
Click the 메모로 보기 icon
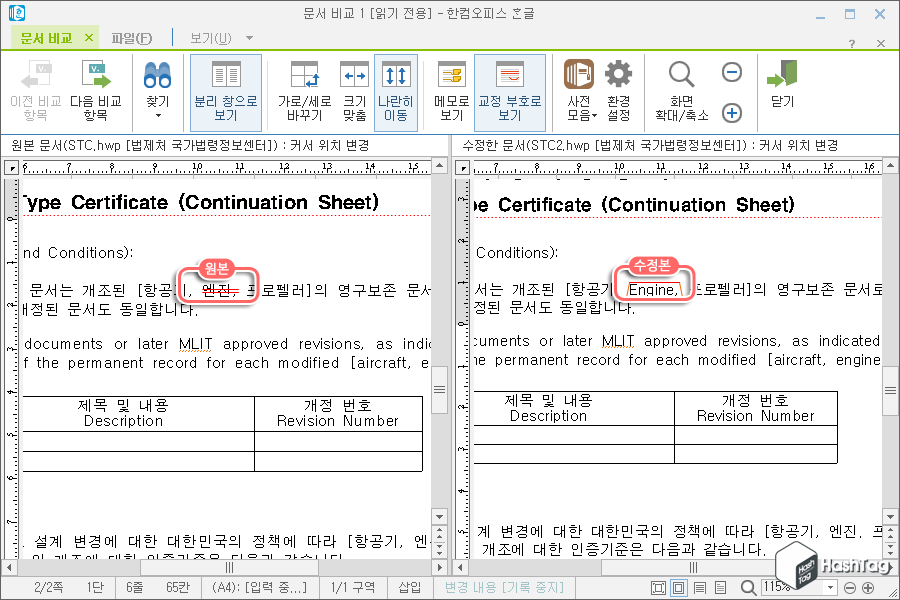(450, 88)
